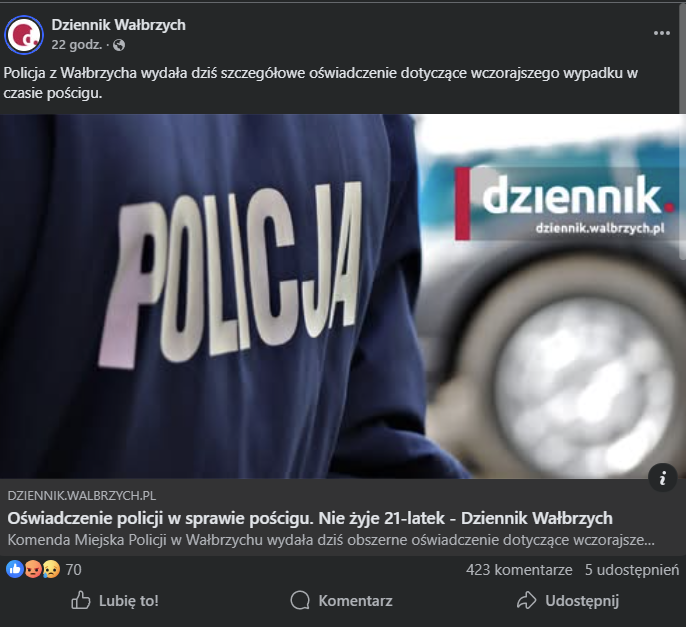
Task: Open Dziennik Wałbrzych page name link
Action: (119, 25)
